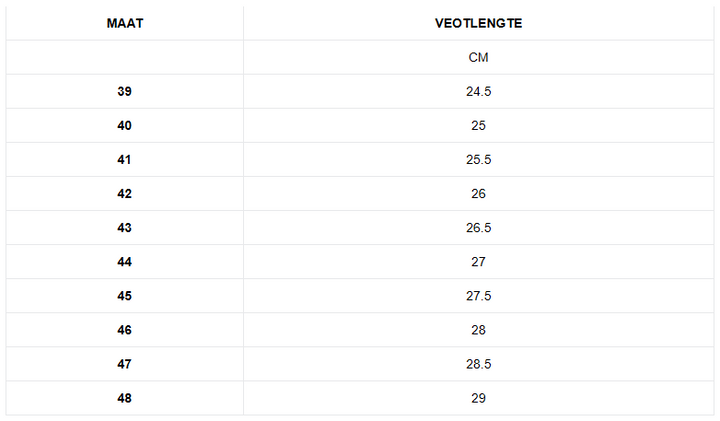Click the 28 length value

[478, 329]
